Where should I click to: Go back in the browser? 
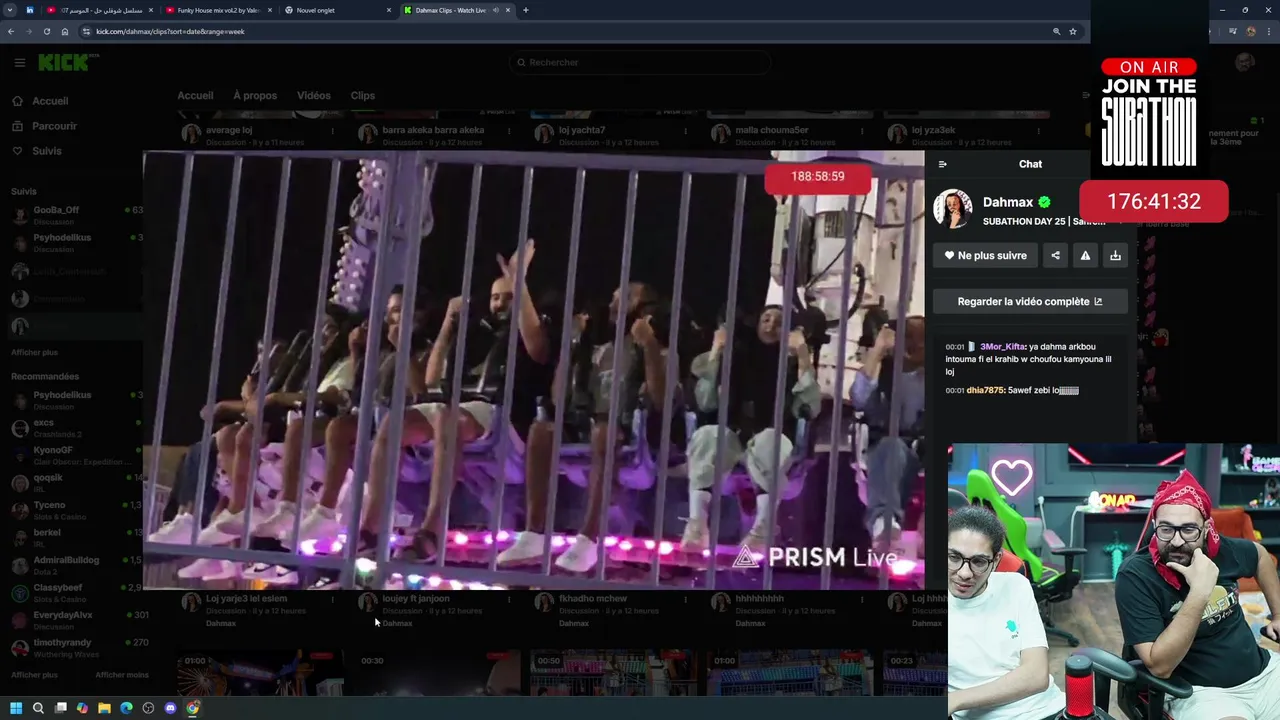[x=11, y=31]
